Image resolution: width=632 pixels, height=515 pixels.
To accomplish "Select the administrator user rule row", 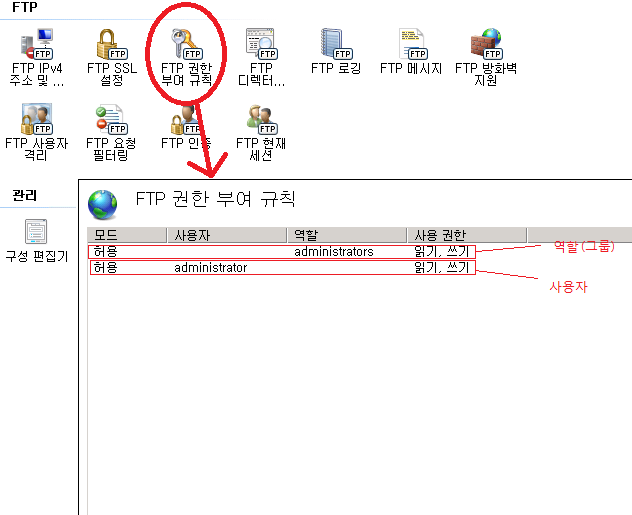I will pyautogui.click(x=283, y=268).
